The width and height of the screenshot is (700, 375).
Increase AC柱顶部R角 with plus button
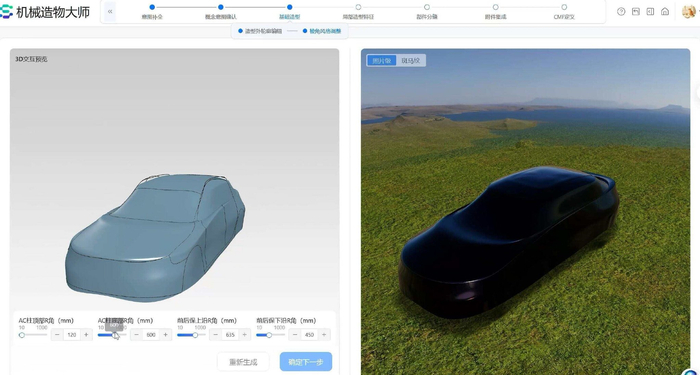click(x=86, y=334)
